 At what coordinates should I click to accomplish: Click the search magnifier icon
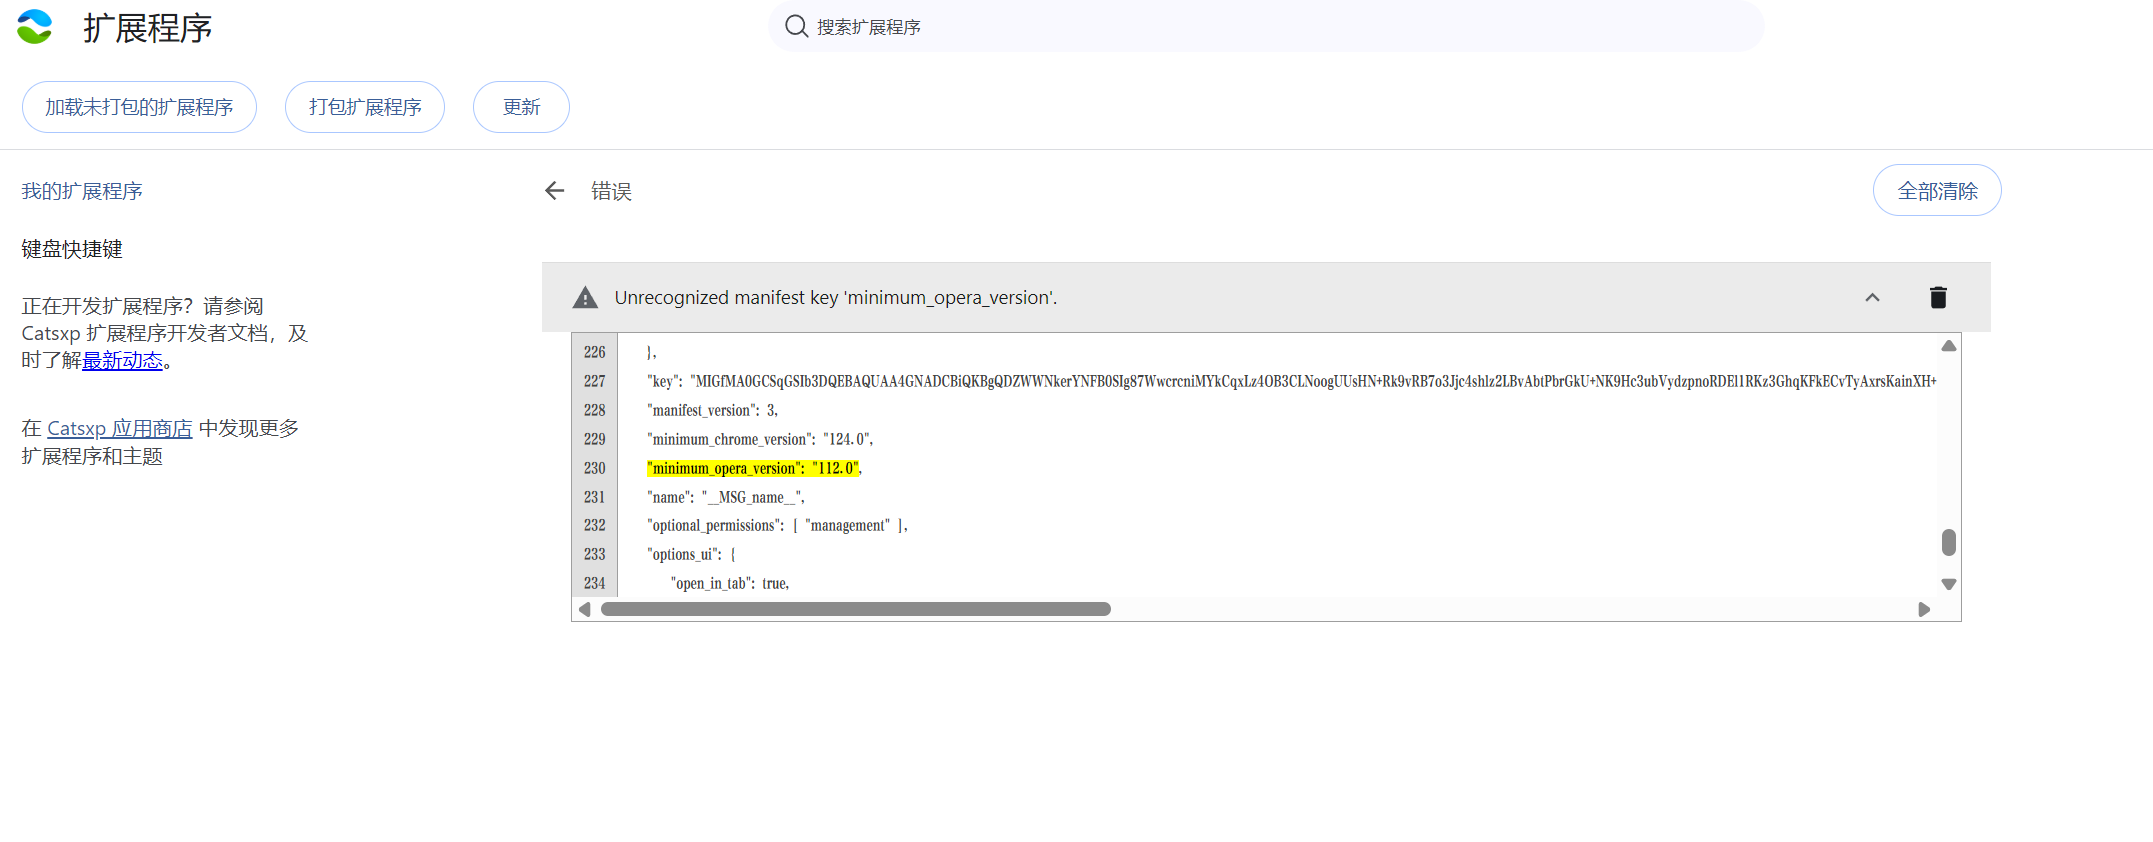pyautogui.click(x=796, y=26)
